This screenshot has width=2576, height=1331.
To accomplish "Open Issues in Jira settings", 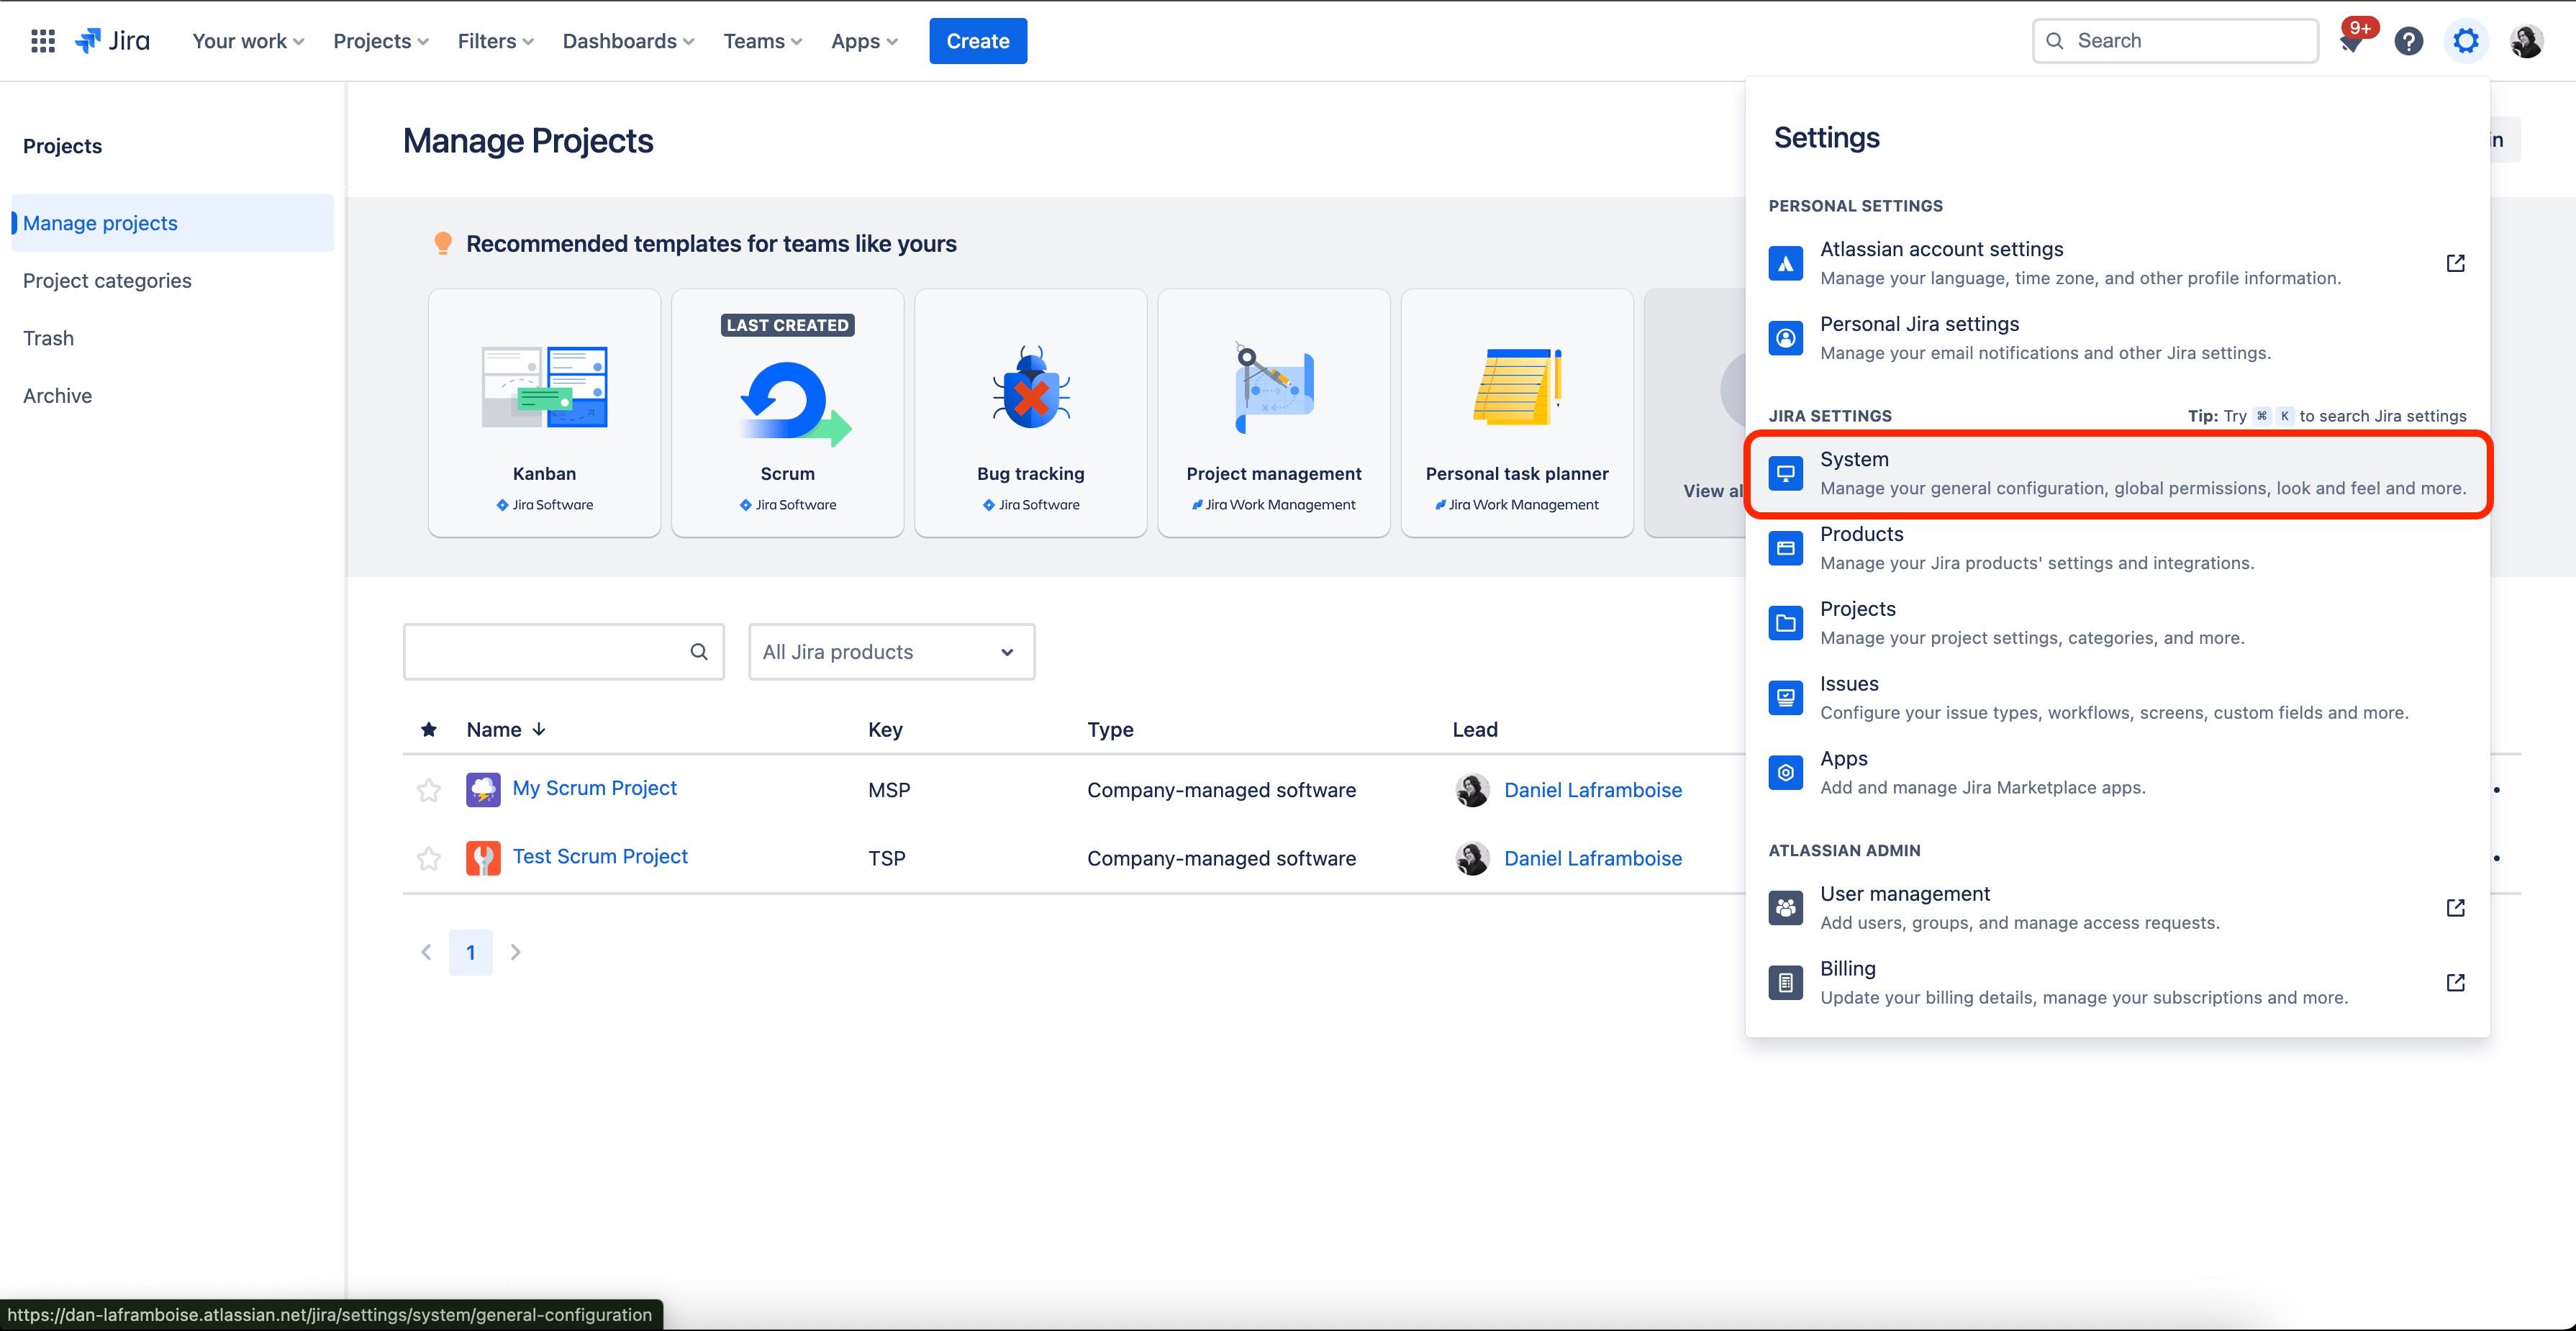I will pos(2118,698).
